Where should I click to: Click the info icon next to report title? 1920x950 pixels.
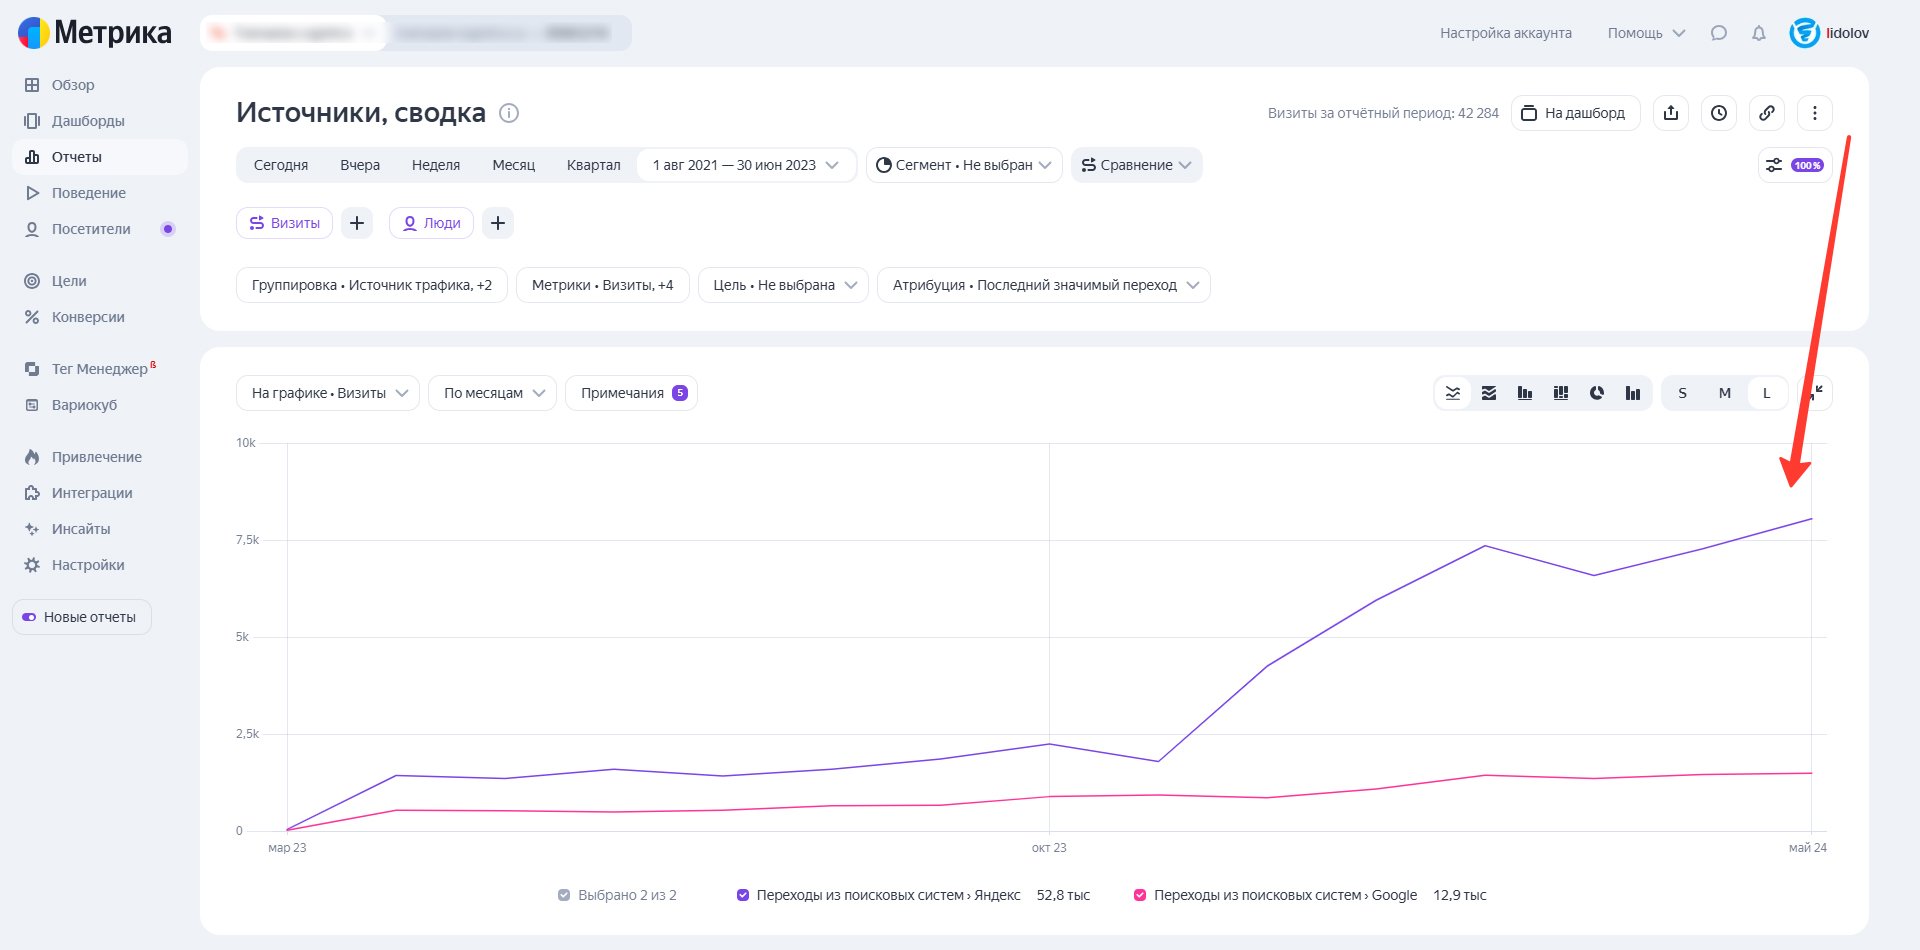(508, 113)
